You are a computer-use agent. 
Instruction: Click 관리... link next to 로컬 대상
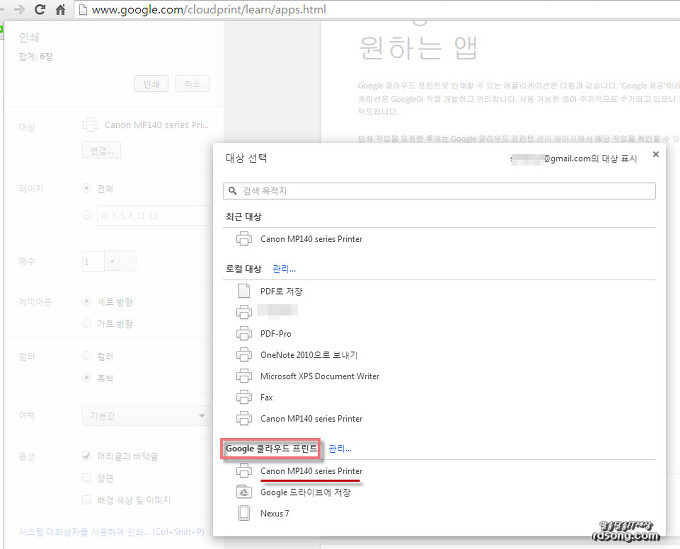pyautogui.click(x=284, y=269)
